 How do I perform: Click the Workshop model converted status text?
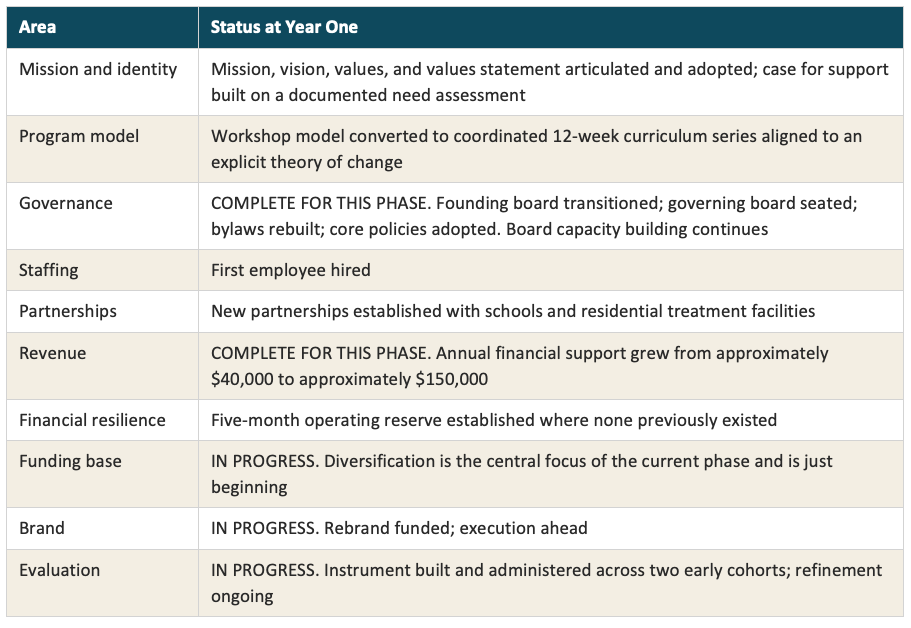[536, 149]
